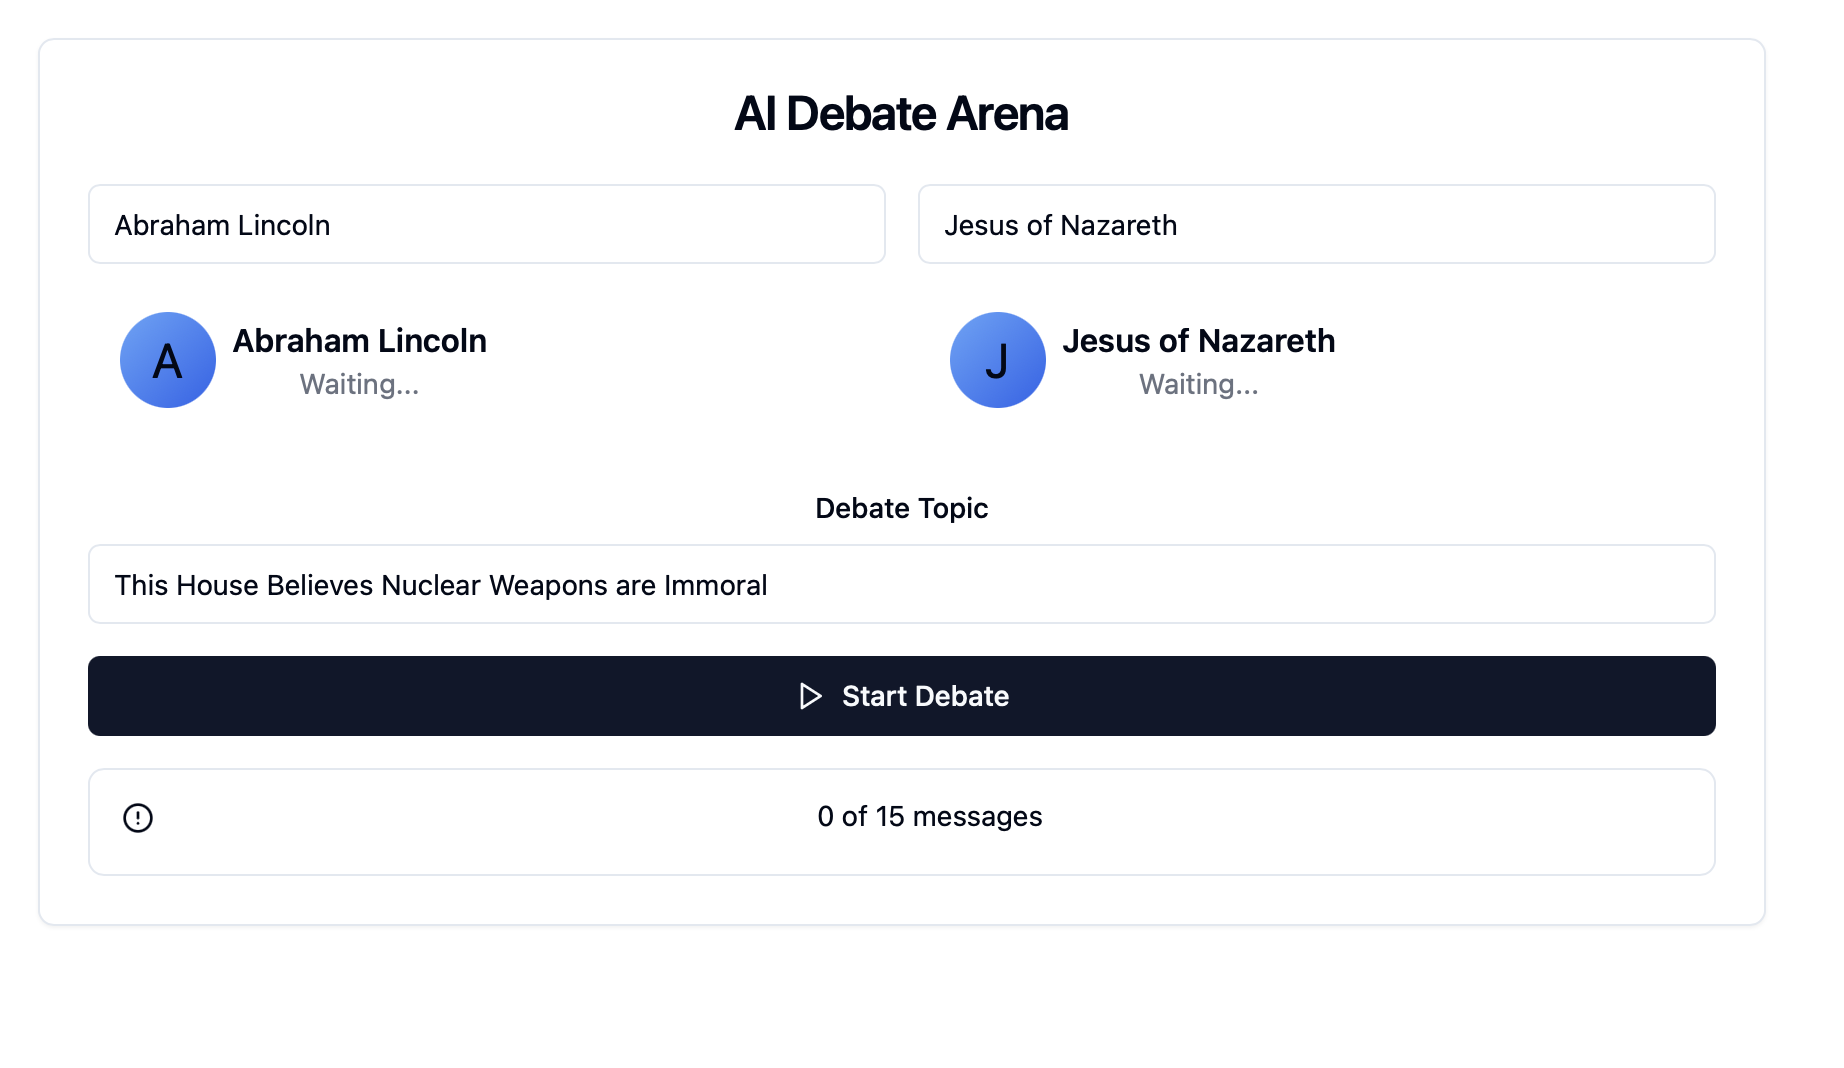The height and width of the screenshot is (1068, 1844).
Task: Click the alert circle info icon
Action: pyautogui.click(x=138, y=818)
